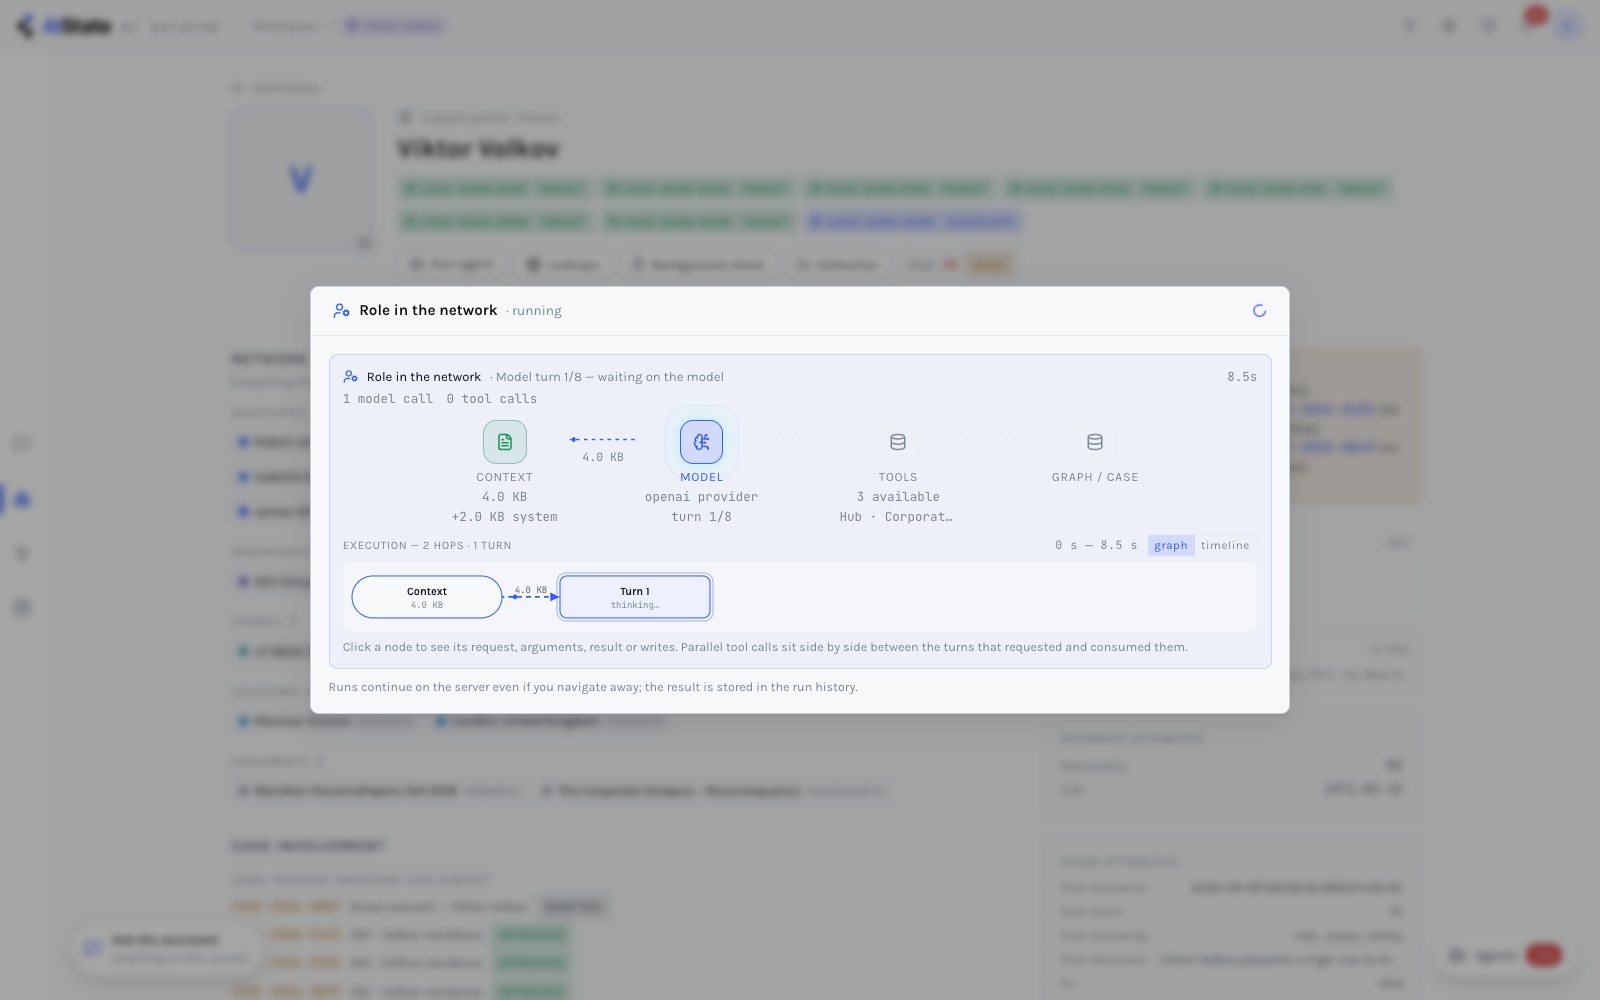This screenshot has height=1000, width=1600.
Task: Click the "EXECUTION — 2 HOPS · 1 TURN" label
Action: point(427,546)
